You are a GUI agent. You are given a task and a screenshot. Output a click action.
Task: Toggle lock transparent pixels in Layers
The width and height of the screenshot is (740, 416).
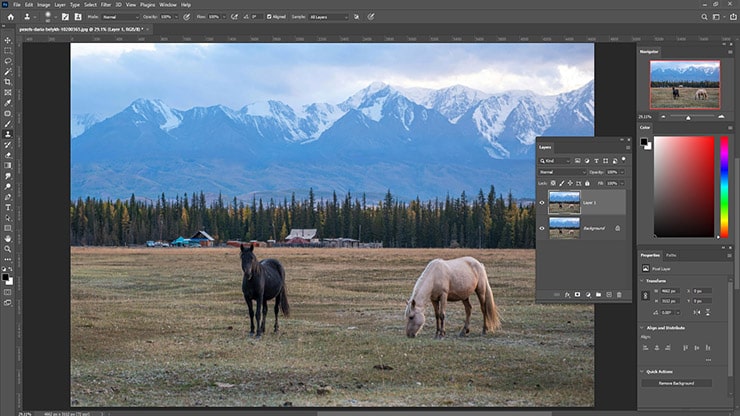pyautogui.click(x=553, y=183)
